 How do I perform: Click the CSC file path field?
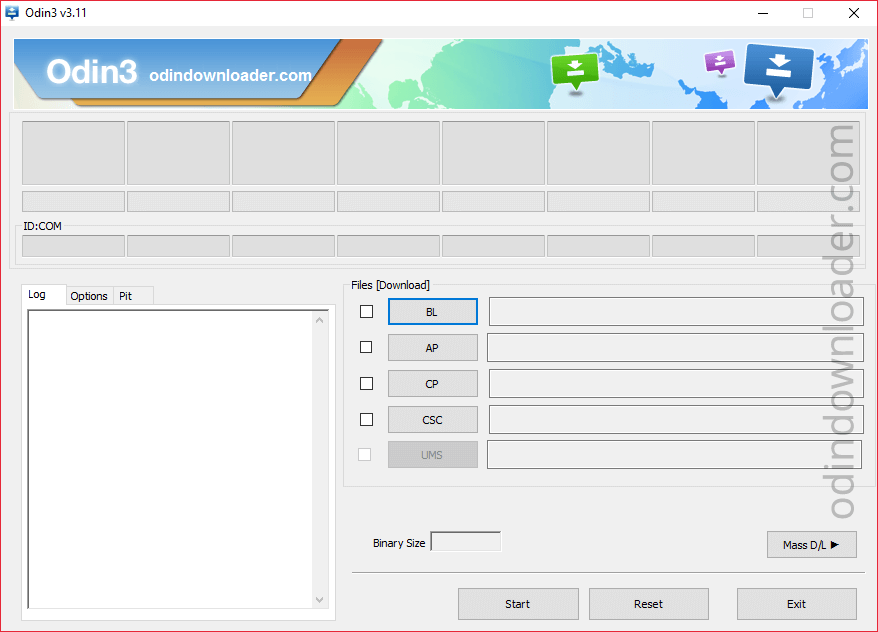click(676, 419)
